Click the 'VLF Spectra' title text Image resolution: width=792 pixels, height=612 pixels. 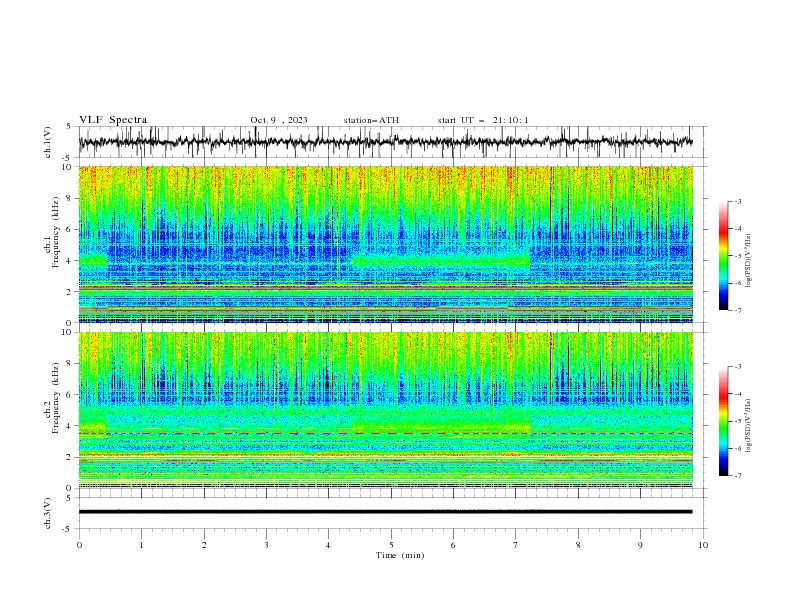(113, 120)
